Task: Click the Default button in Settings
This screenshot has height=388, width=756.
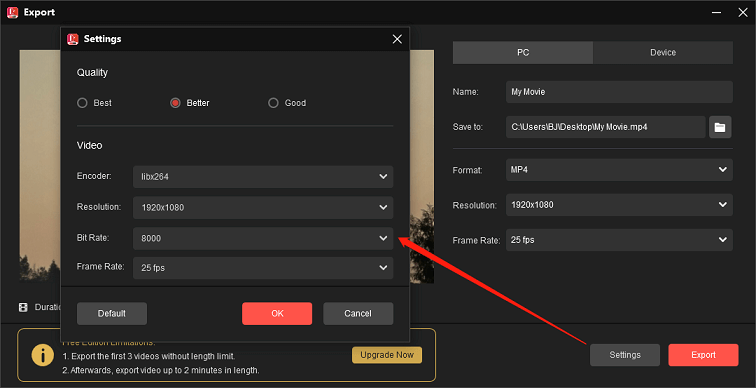Action: [112, 313]
